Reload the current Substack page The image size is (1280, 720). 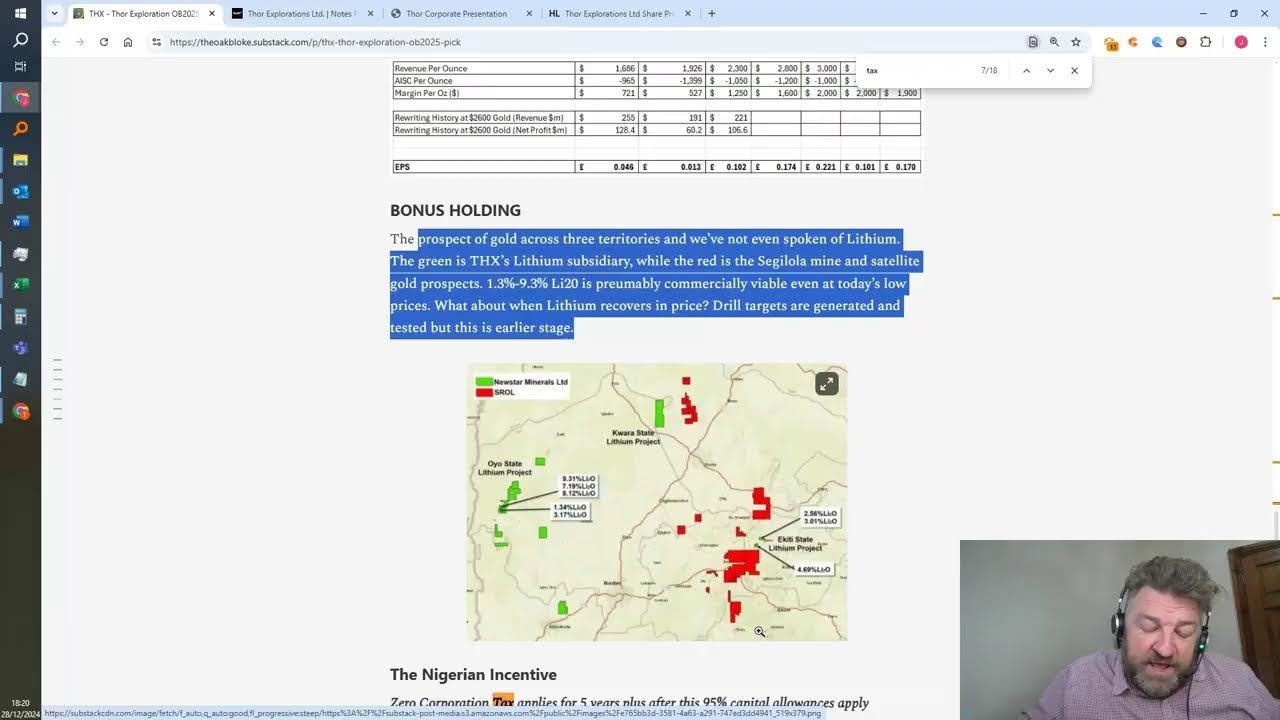point(104,42)
